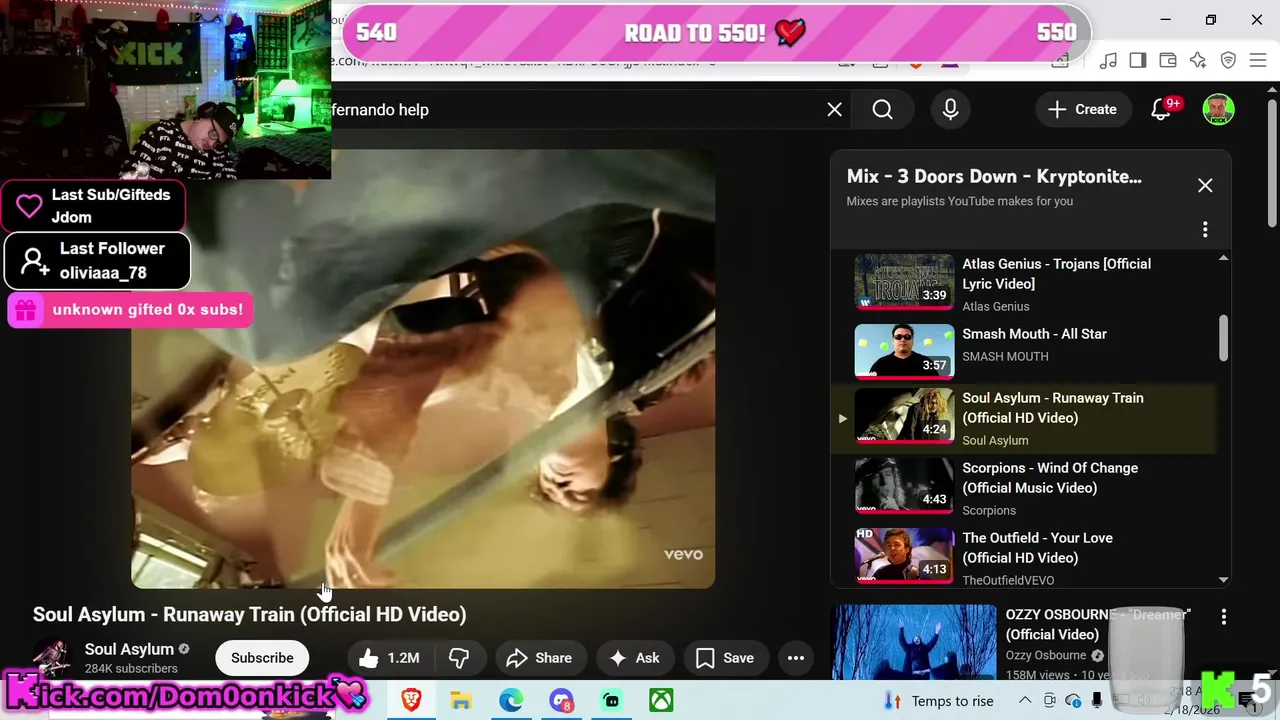Open Streamlabs icon in the taskbar
Image resolution: width=1280 pixels, height=720 pixels.
point(611,700)
